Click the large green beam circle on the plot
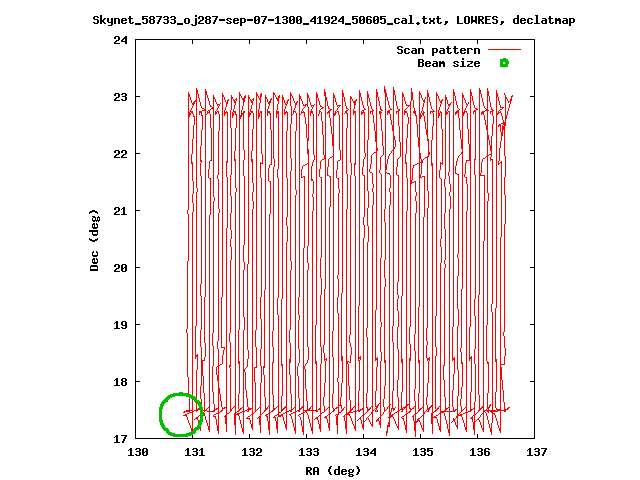 click(181, 414)
